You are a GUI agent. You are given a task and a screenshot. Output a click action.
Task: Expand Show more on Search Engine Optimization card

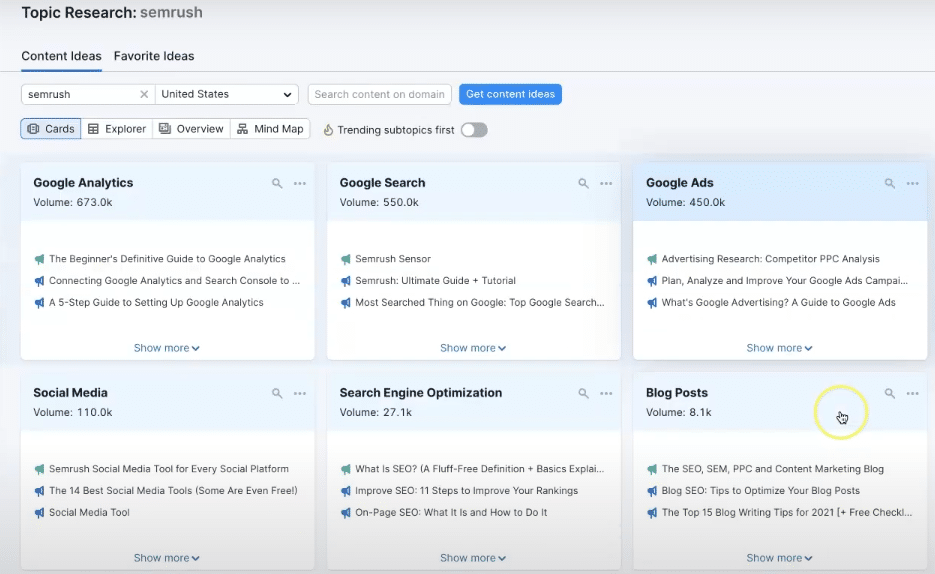pos(473,558)
